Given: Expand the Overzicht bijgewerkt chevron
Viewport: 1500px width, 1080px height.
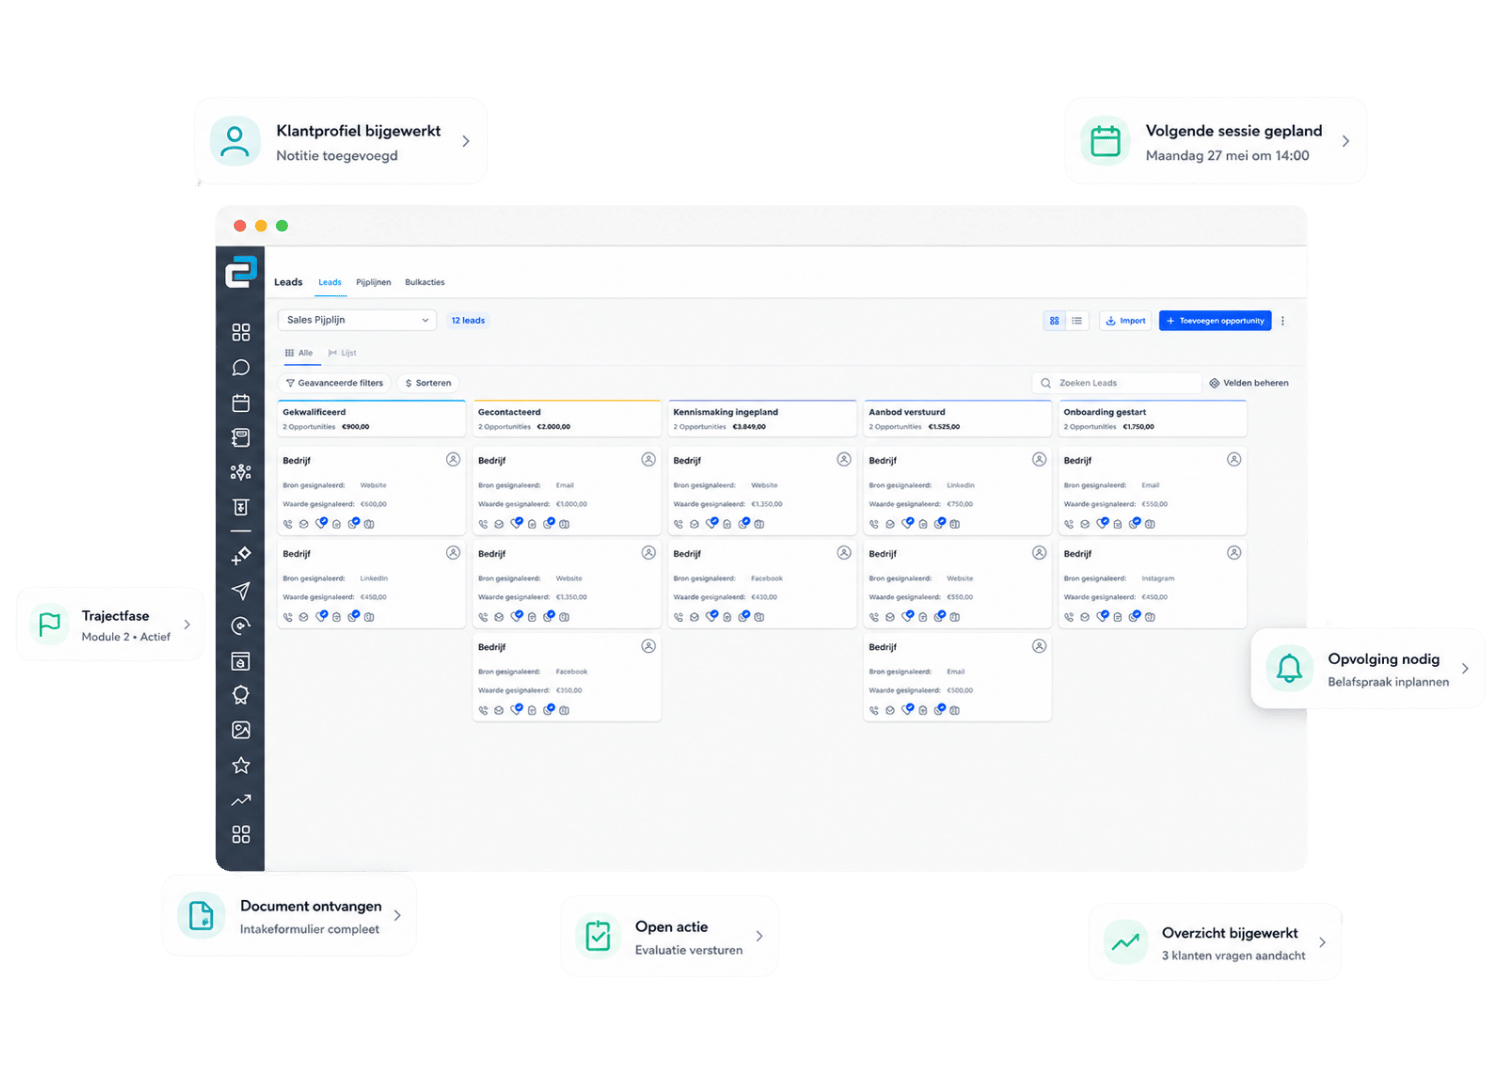Looking at the screenshot, I should (1322, 943).
